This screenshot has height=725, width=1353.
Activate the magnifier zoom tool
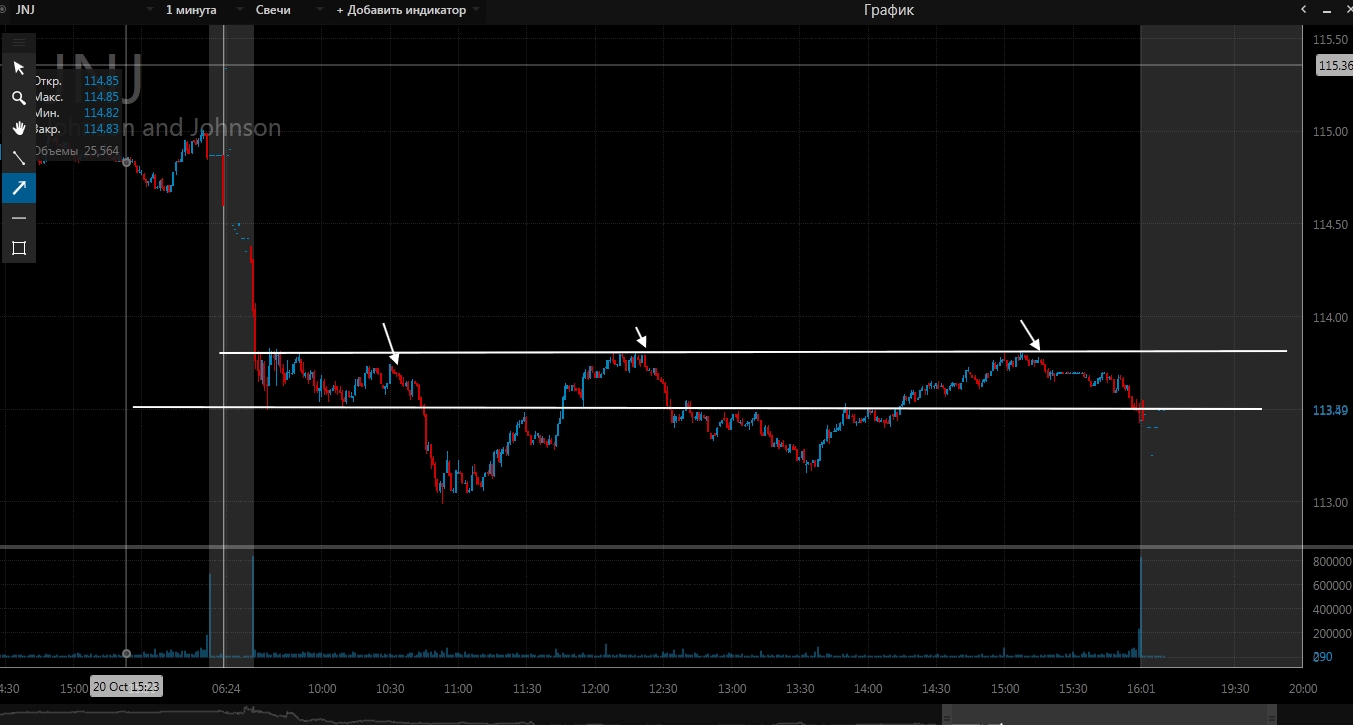pyautogui.click(x=18, y=98)
